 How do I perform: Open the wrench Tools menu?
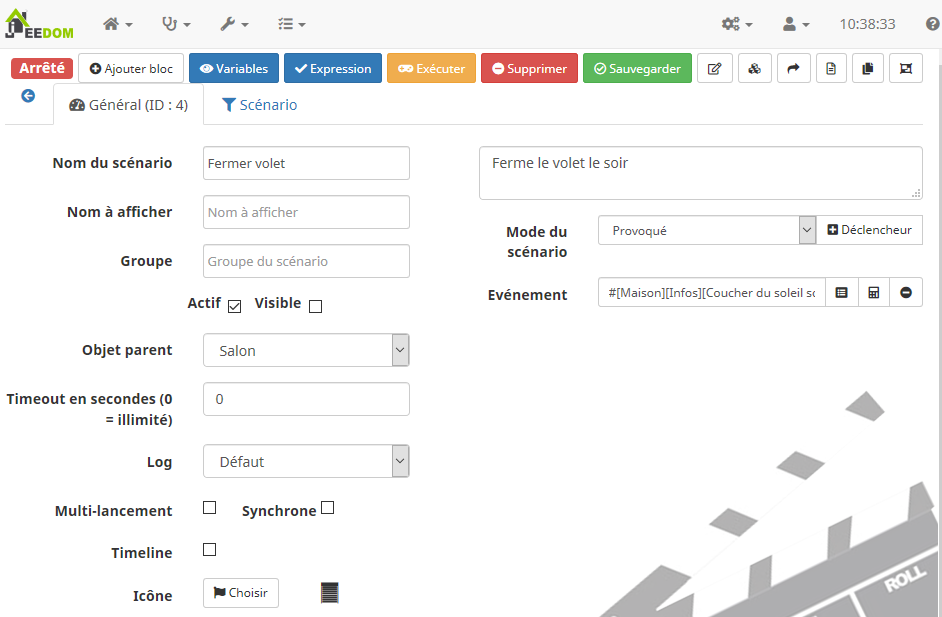click(234, 24)
